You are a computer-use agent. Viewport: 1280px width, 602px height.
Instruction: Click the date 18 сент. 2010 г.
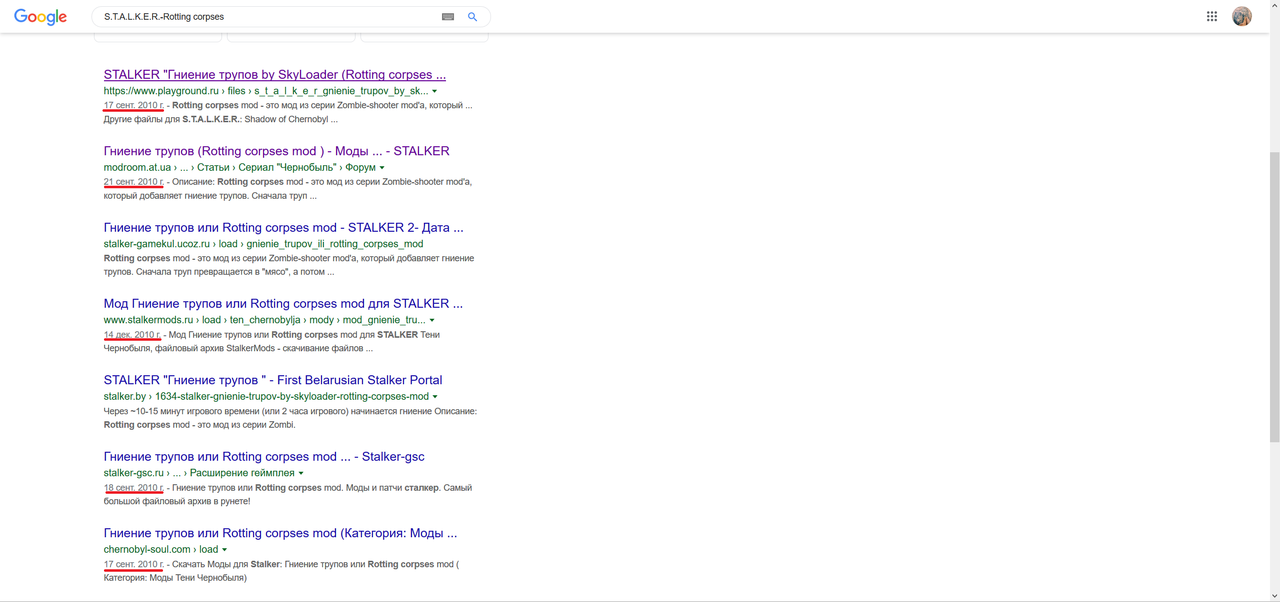pyautogui.click(x=133, y=488)
